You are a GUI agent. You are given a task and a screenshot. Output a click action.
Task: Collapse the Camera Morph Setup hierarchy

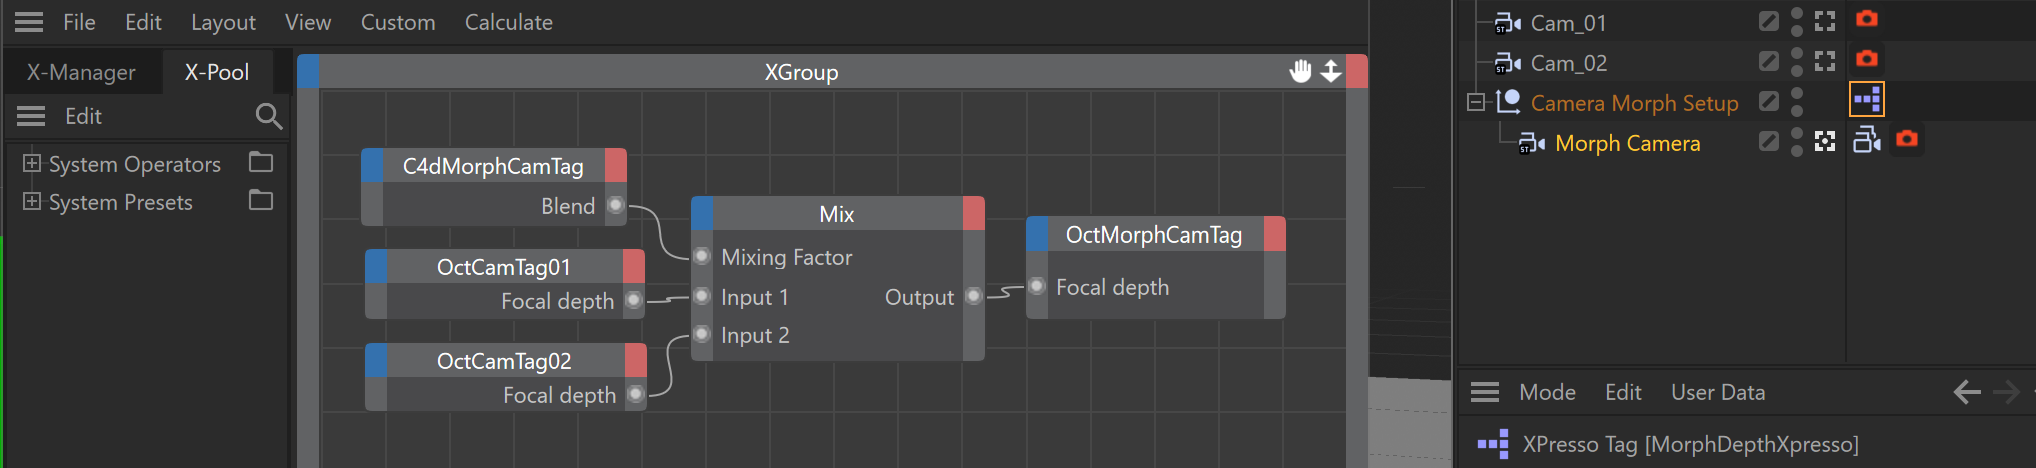tap(1475, 102)
